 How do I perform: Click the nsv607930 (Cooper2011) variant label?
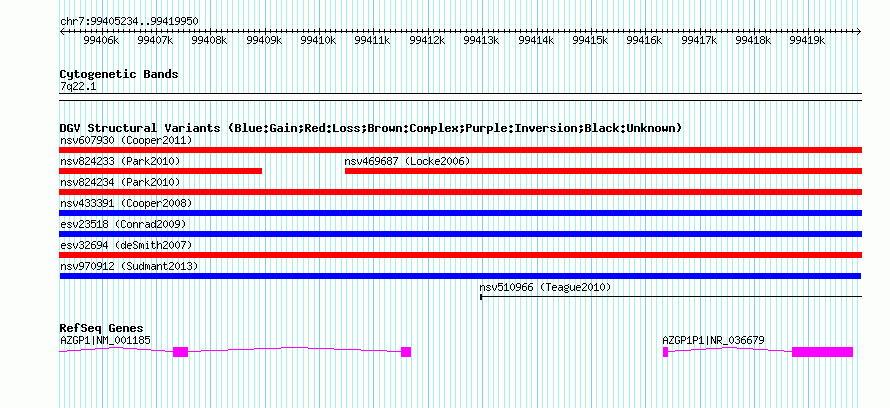point(126,140)
